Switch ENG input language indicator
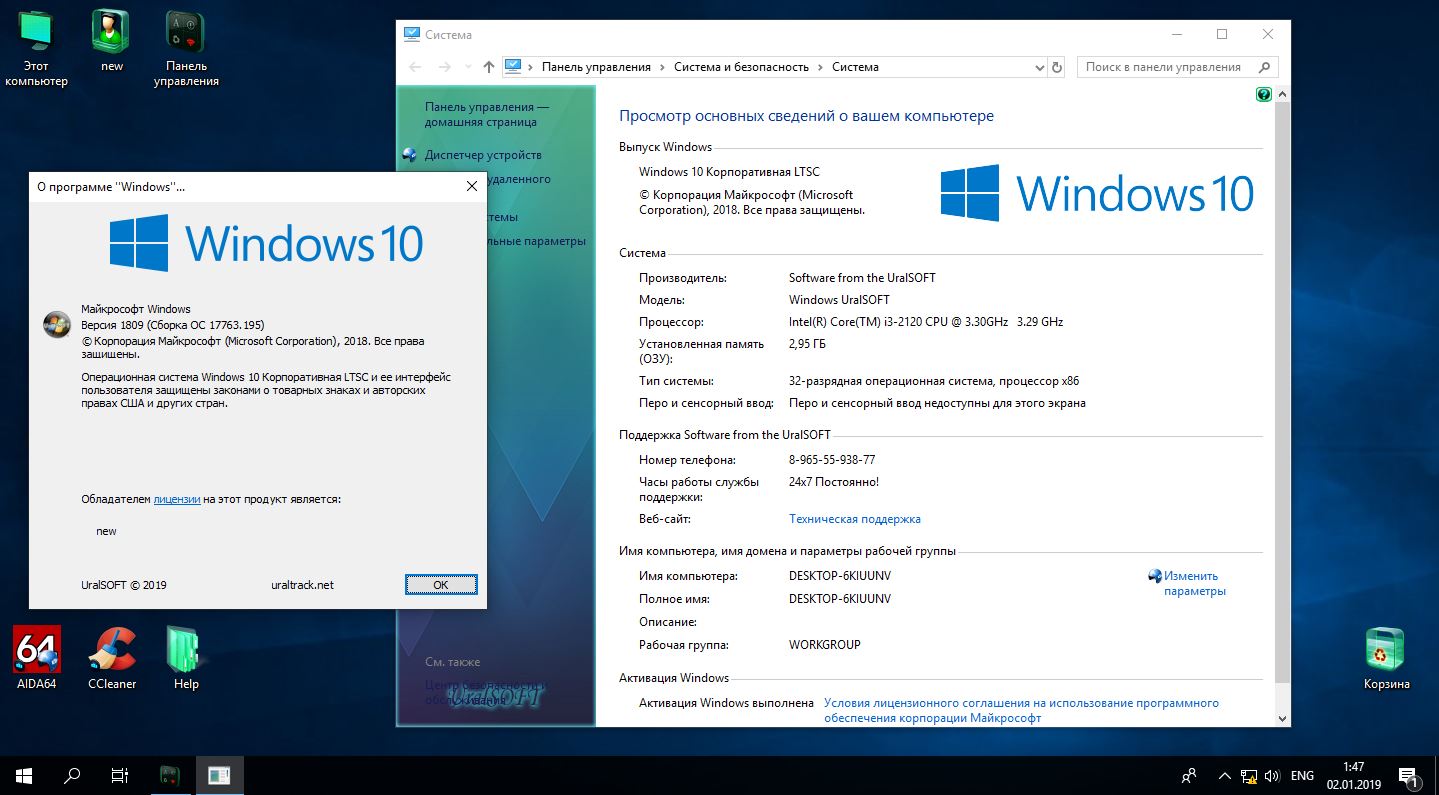This screenshot has height=795, width=1439. [x=1302, y=775]
